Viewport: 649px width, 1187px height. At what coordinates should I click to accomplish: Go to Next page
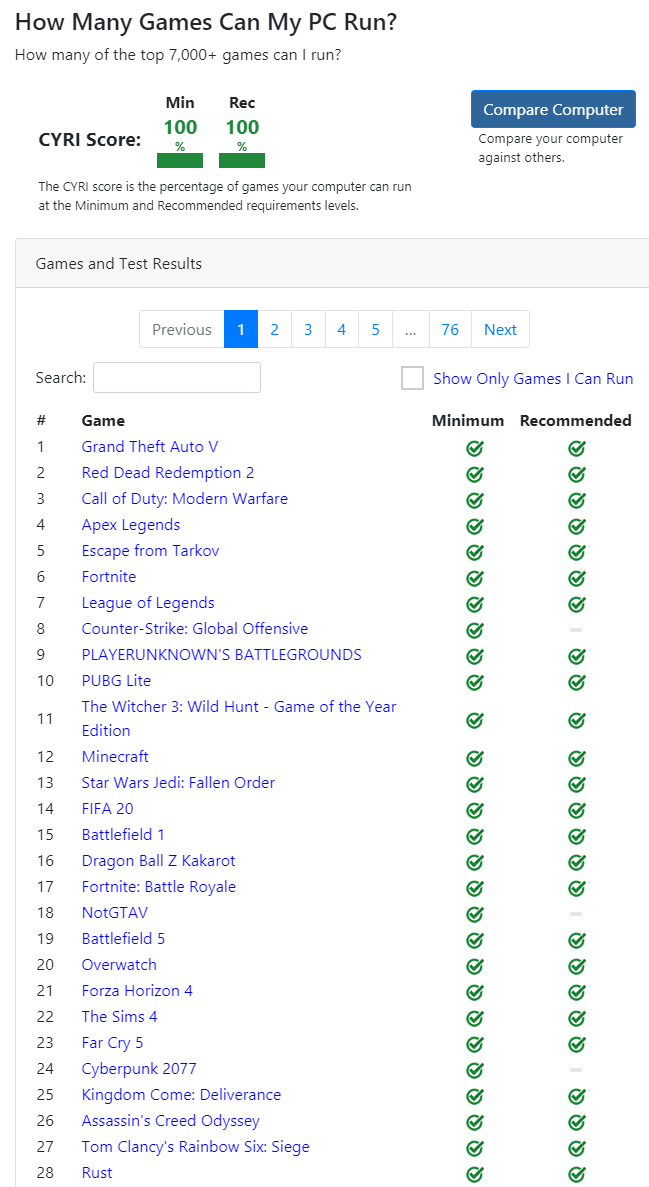tap(501, 329)
